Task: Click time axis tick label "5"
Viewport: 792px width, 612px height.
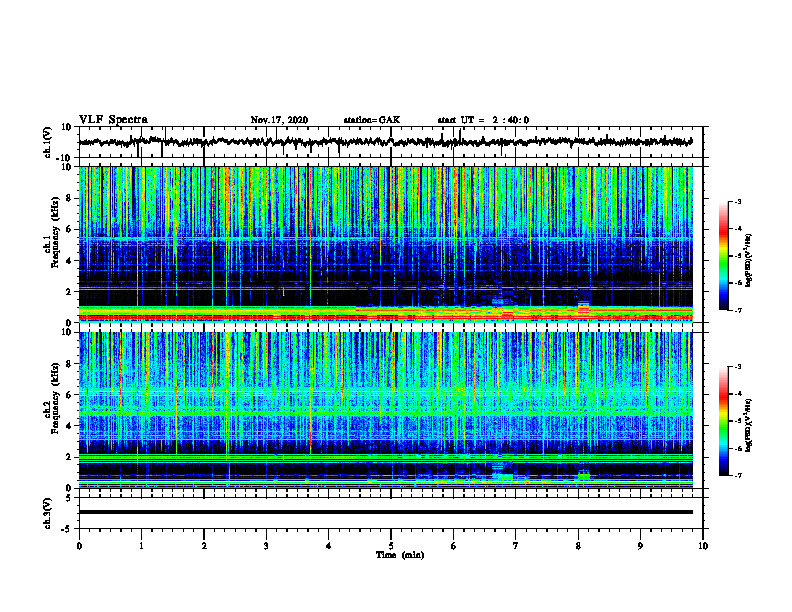Action: point(391,546)
